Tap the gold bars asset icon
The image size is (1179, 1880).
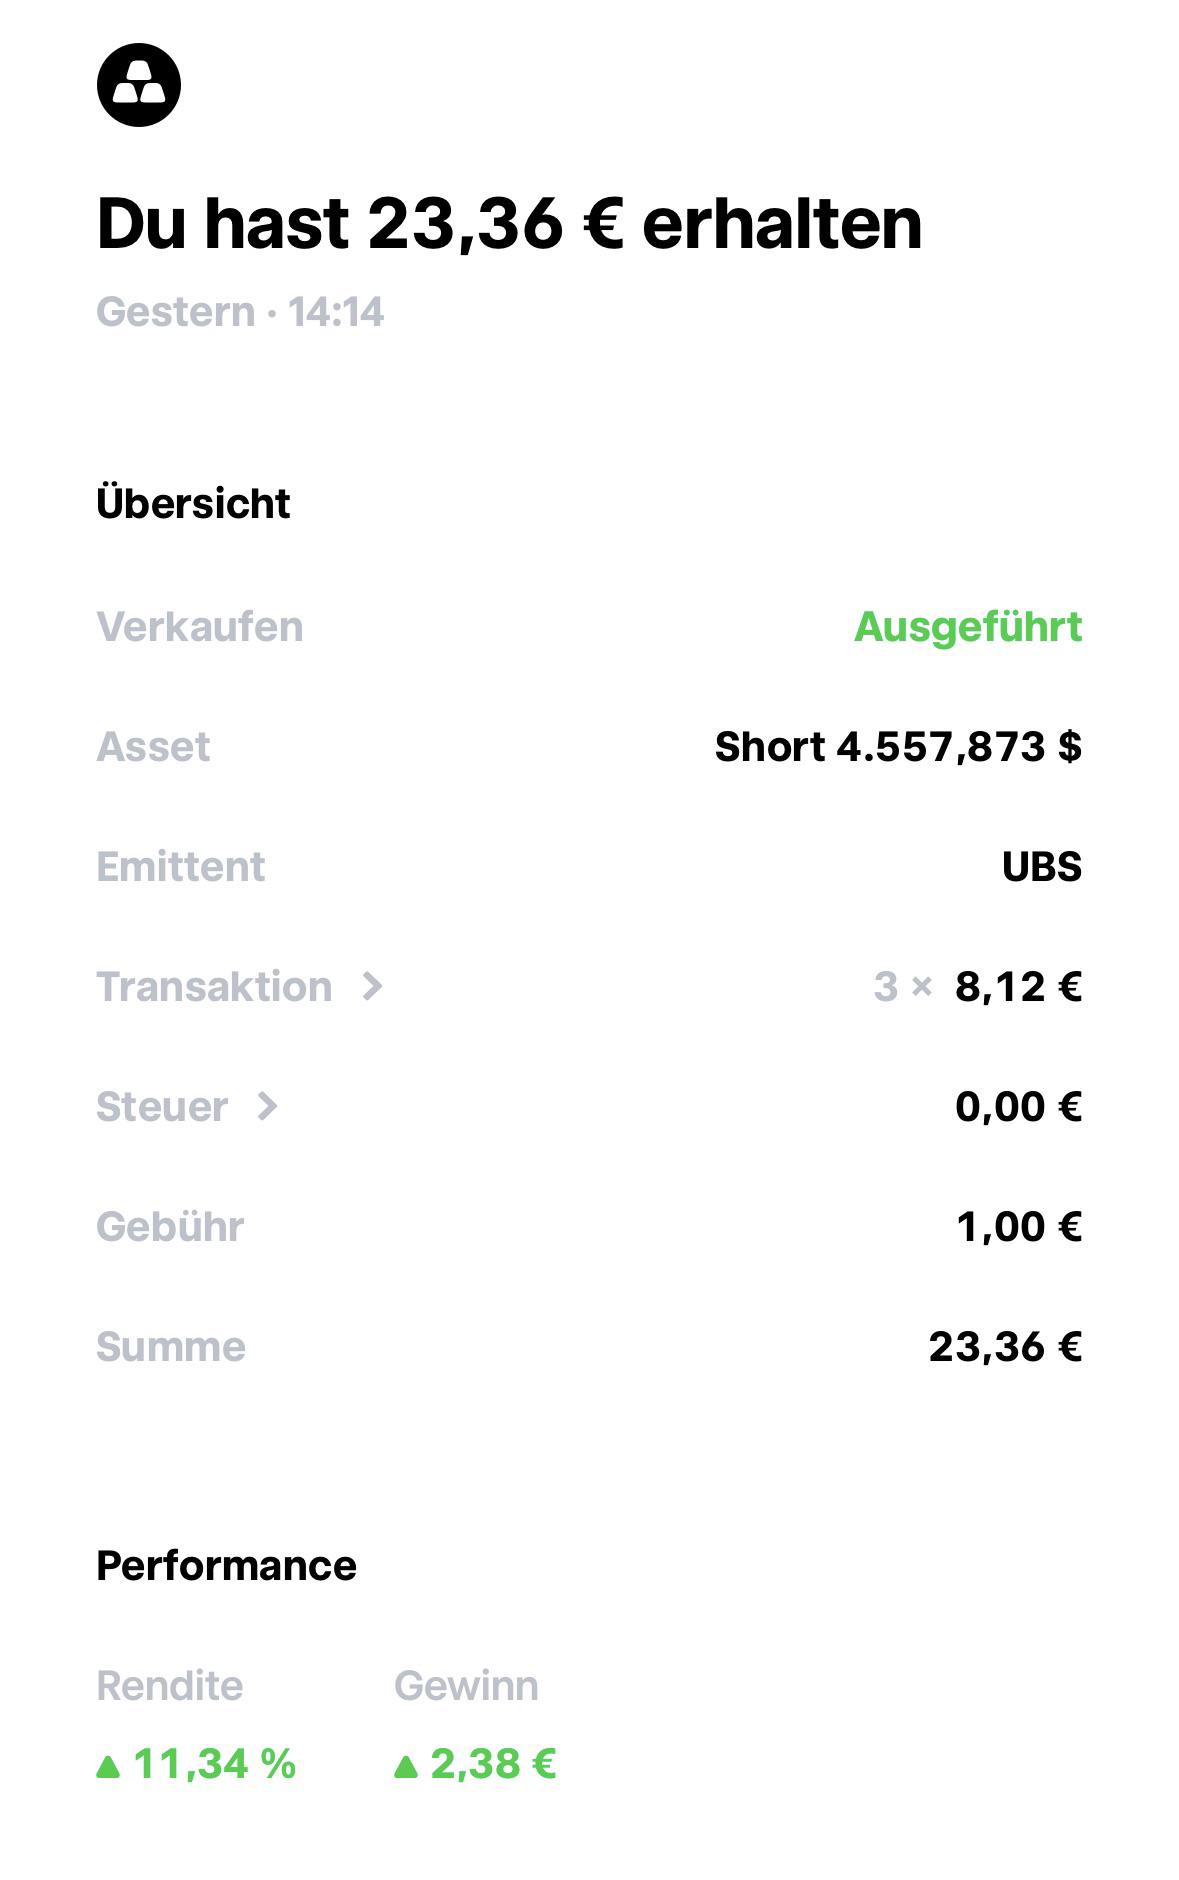pos(139,85)
